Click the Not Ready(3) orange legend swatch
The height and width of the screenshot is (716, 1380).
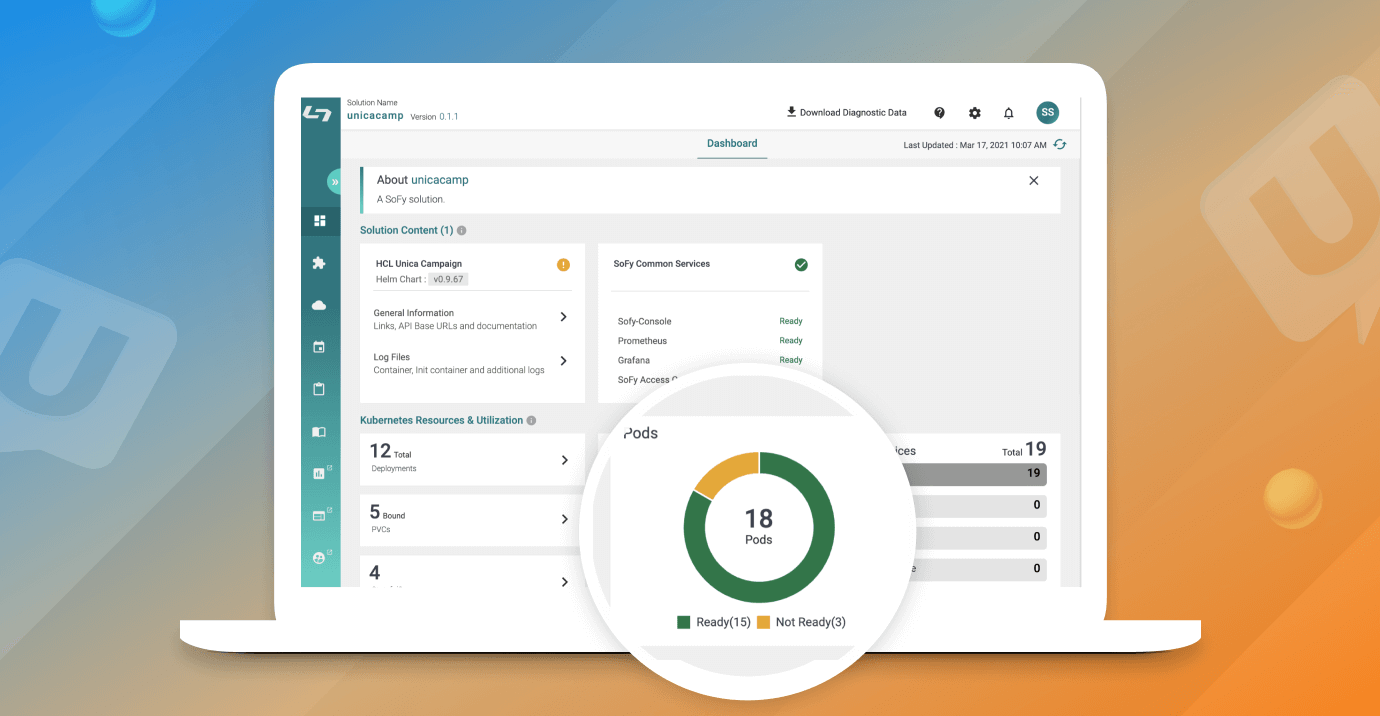pos(763,622)
